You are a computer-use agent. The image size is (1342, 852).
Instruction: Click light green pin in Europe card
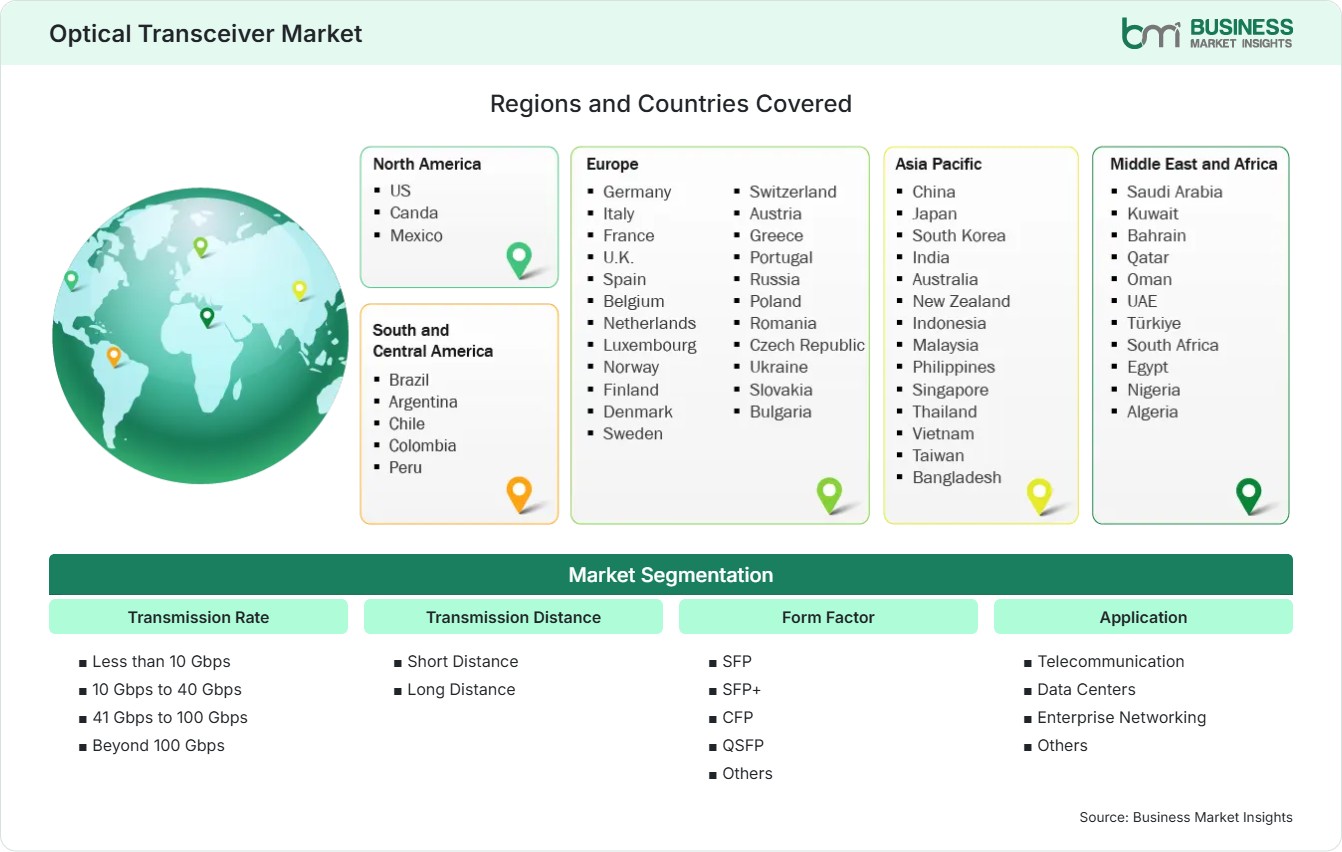[x=829, y=494]
